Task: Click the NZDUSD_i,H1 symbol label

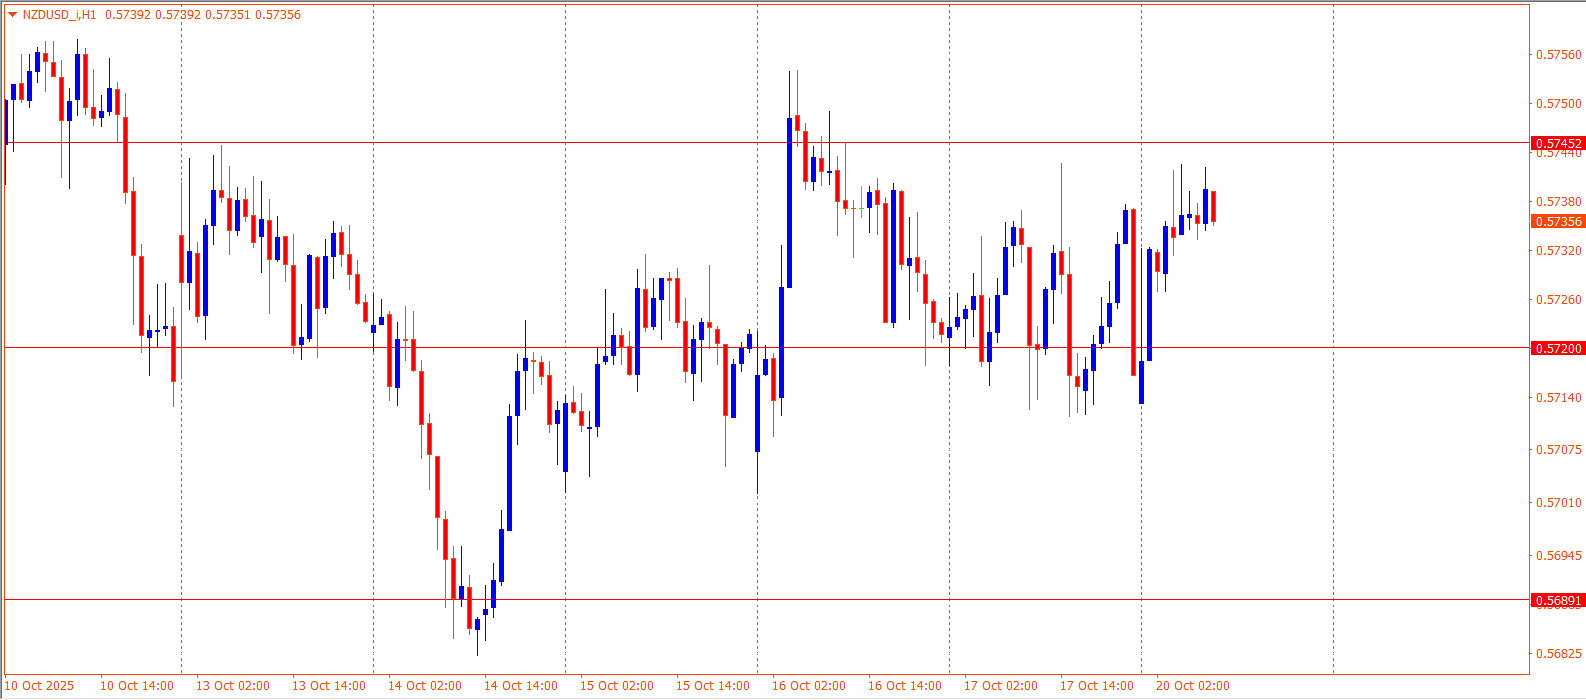Action: point(59,15)
